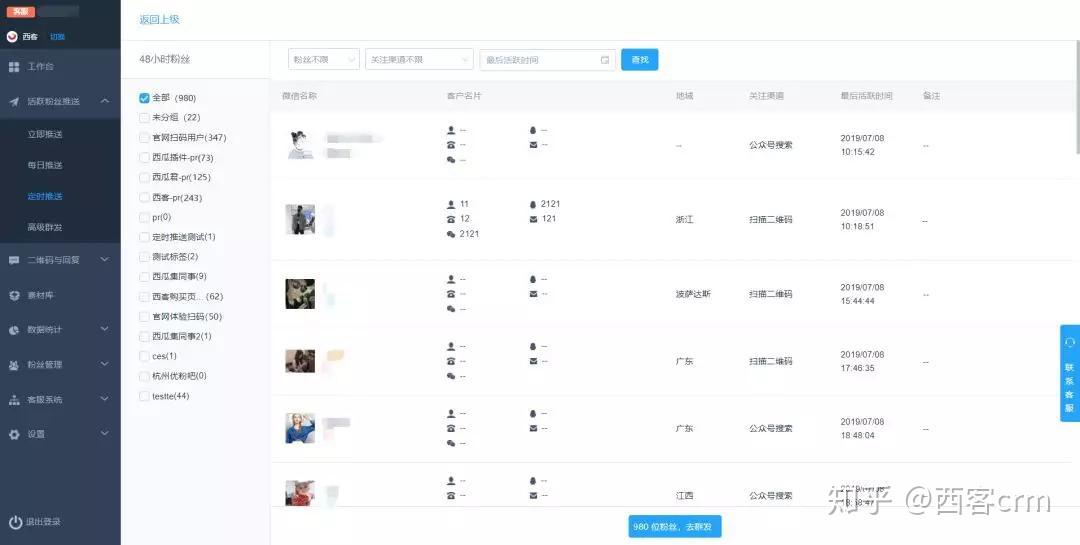Select 高级群发 in the sidebar

pos(45,227)
